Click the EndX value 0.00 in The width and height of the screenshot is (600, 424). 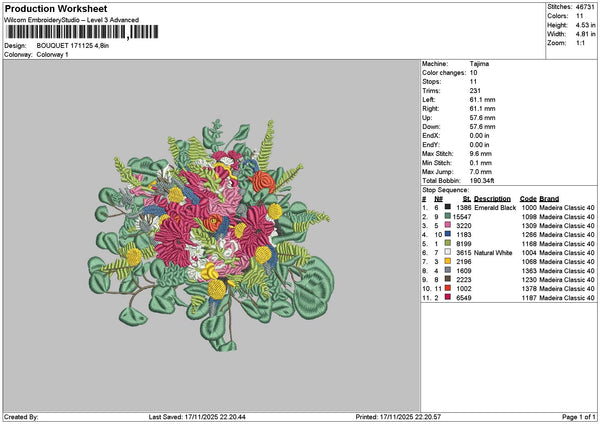pos(479,136)
